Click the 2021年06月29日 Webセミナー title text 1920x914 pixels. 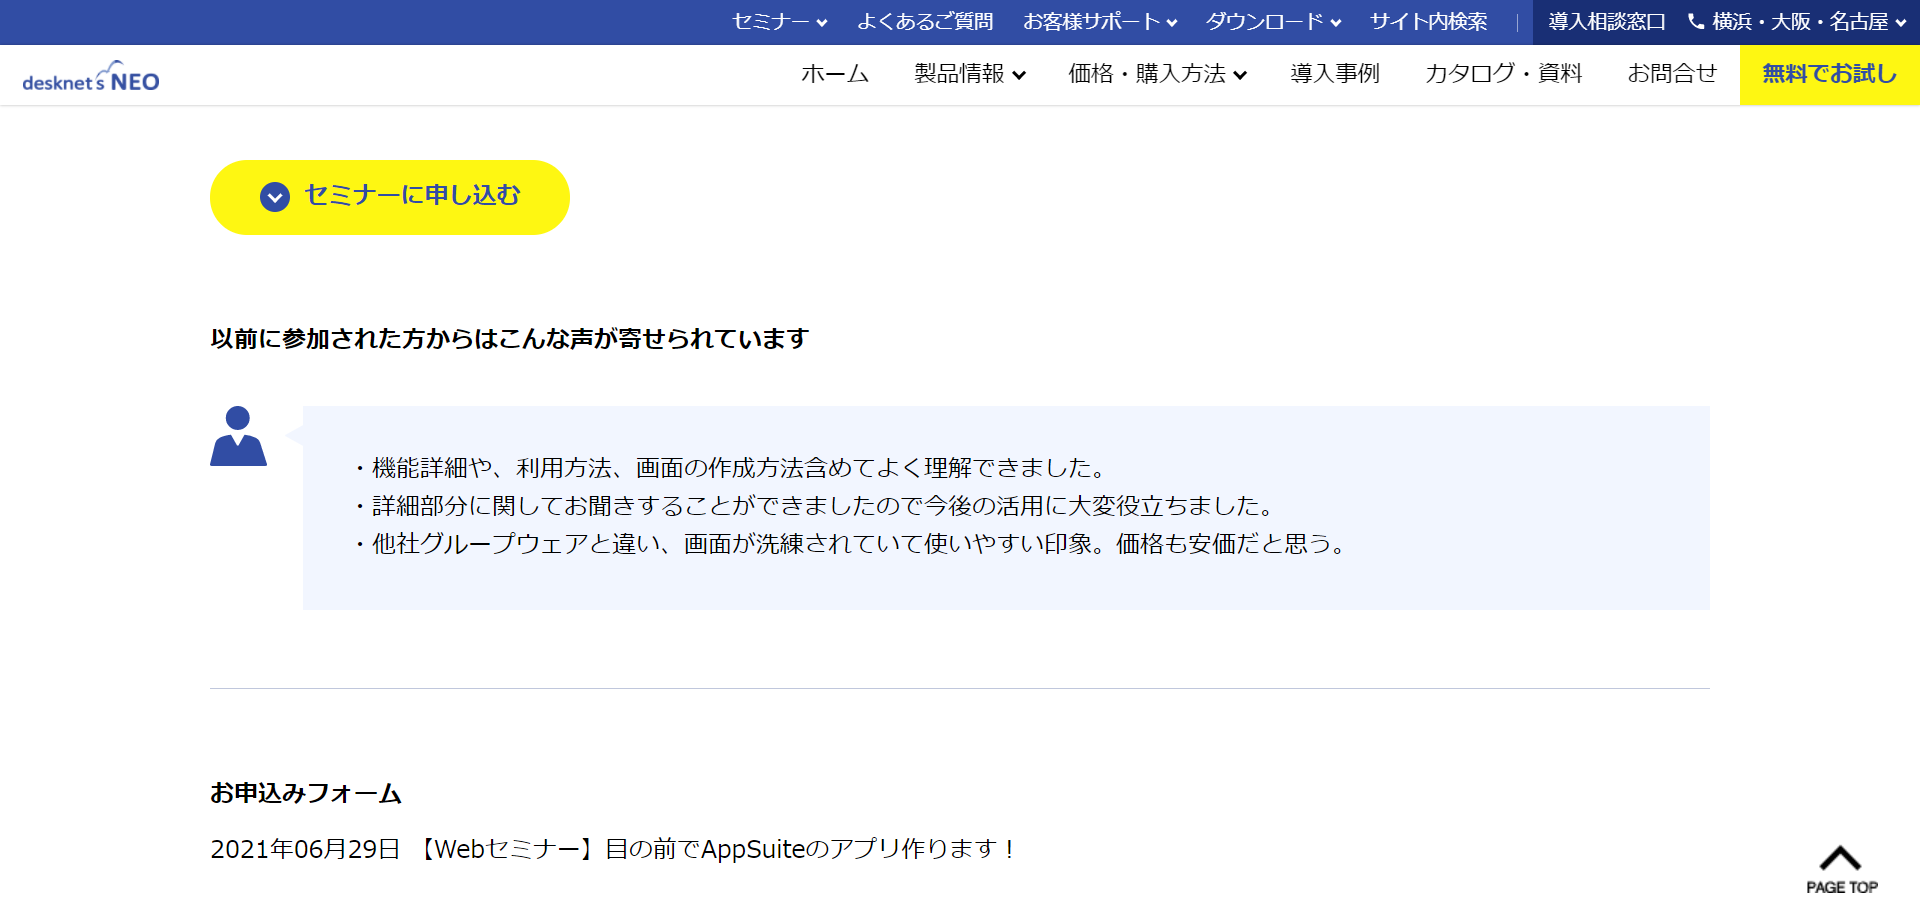614,849
